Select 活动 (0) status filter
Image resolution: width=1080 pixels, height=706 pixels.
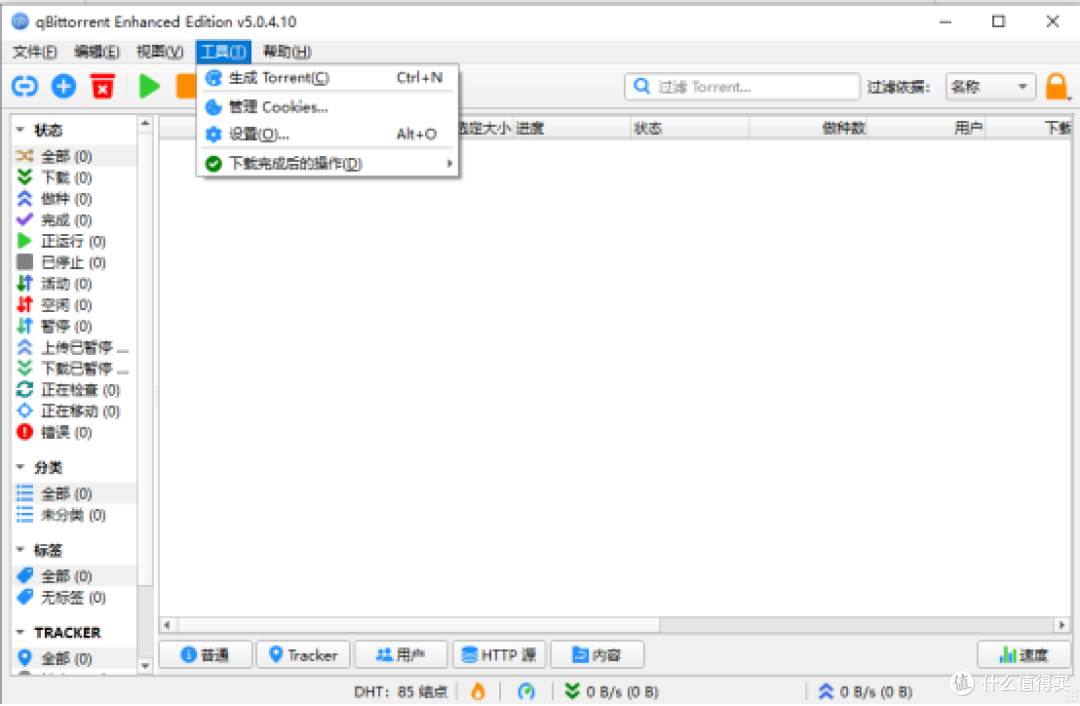tap(74, 284)
